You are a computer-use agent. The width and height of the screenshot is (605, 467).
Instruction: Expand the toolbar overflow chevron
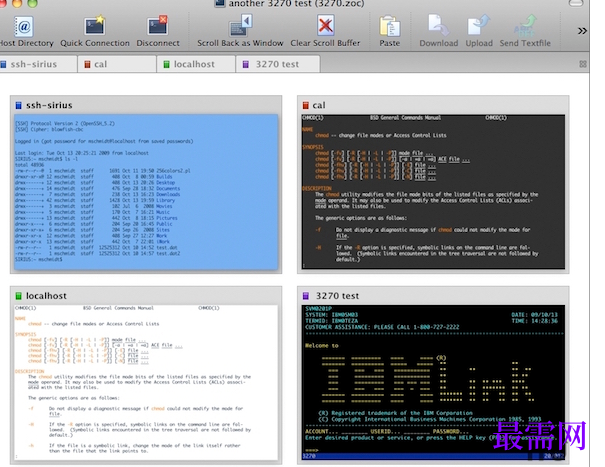tap(582, 31)
